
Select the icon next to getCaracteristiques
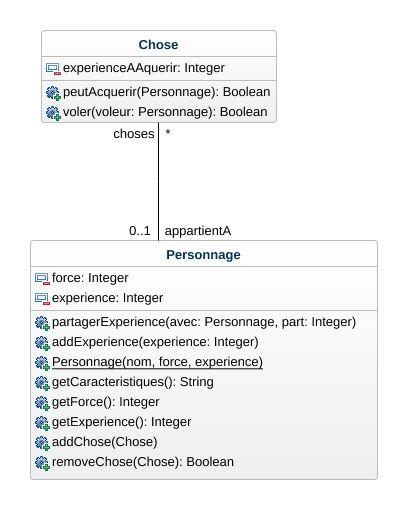[42, 383]
